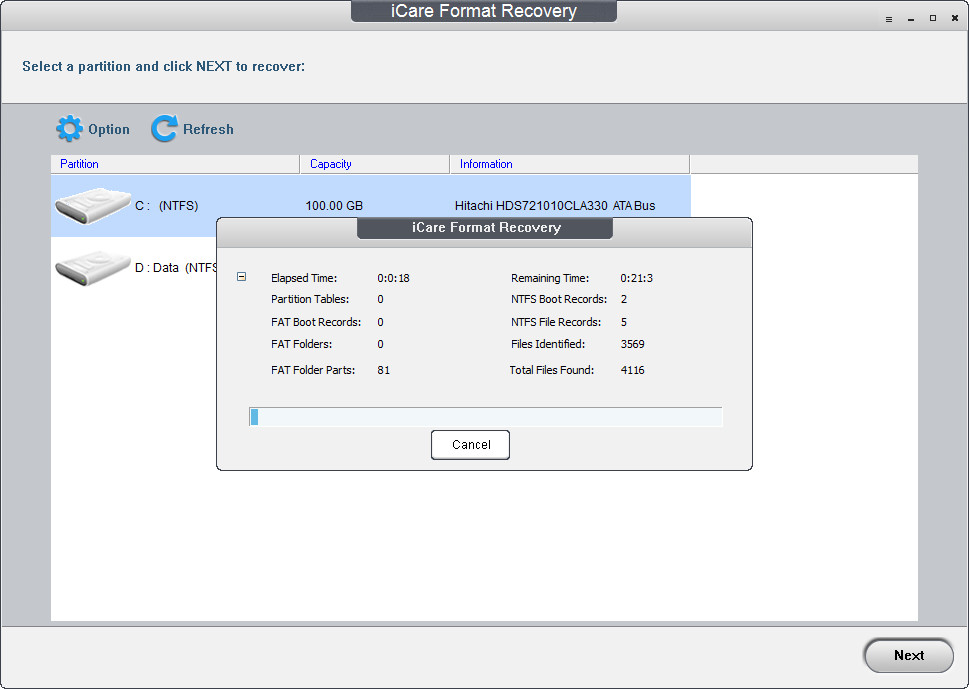Viewport: 969px width, 689px height.
Task: Click 'Hitachi HDS721010CLA330 ATA Bus' information cell
Action: (555, 206)
